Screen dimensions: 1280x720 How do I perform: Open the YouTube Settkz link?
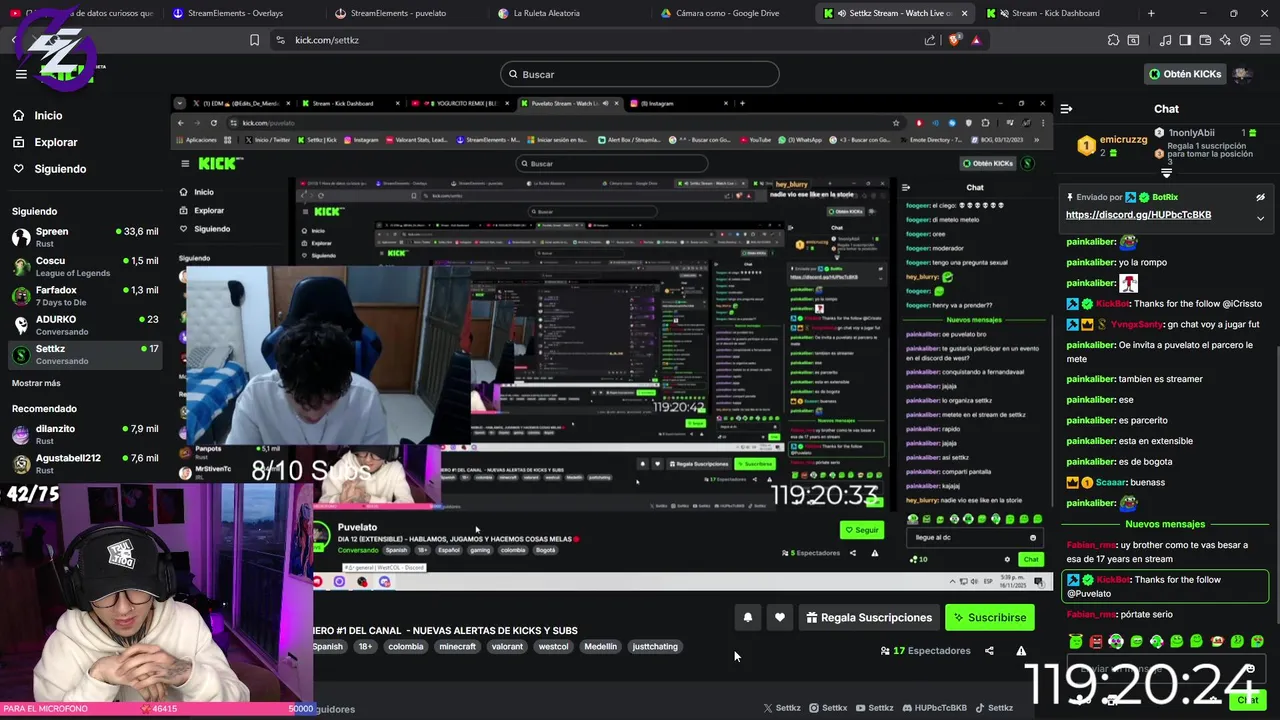875,708
